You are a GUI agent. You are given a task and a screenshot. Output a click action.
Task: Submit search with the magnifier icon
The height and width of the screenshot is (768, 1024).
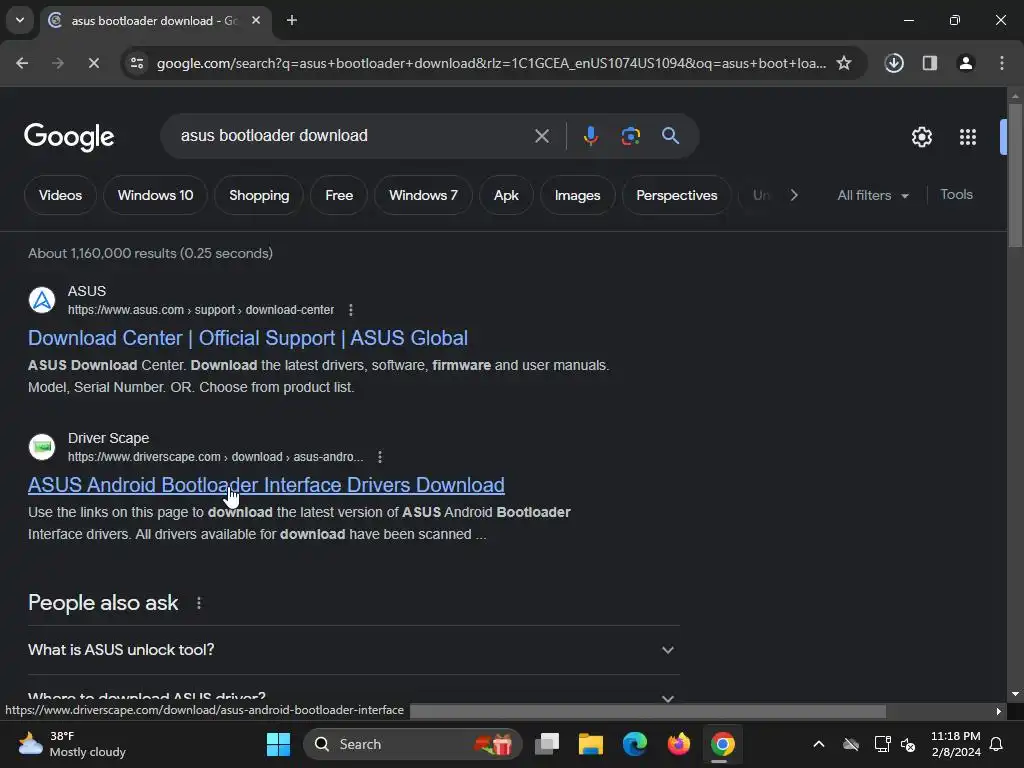point(670,136)
